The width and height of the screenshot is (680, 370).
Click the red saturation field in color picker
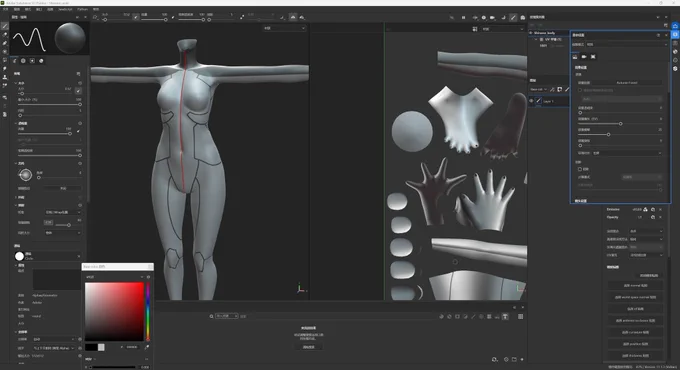[114, 311]
